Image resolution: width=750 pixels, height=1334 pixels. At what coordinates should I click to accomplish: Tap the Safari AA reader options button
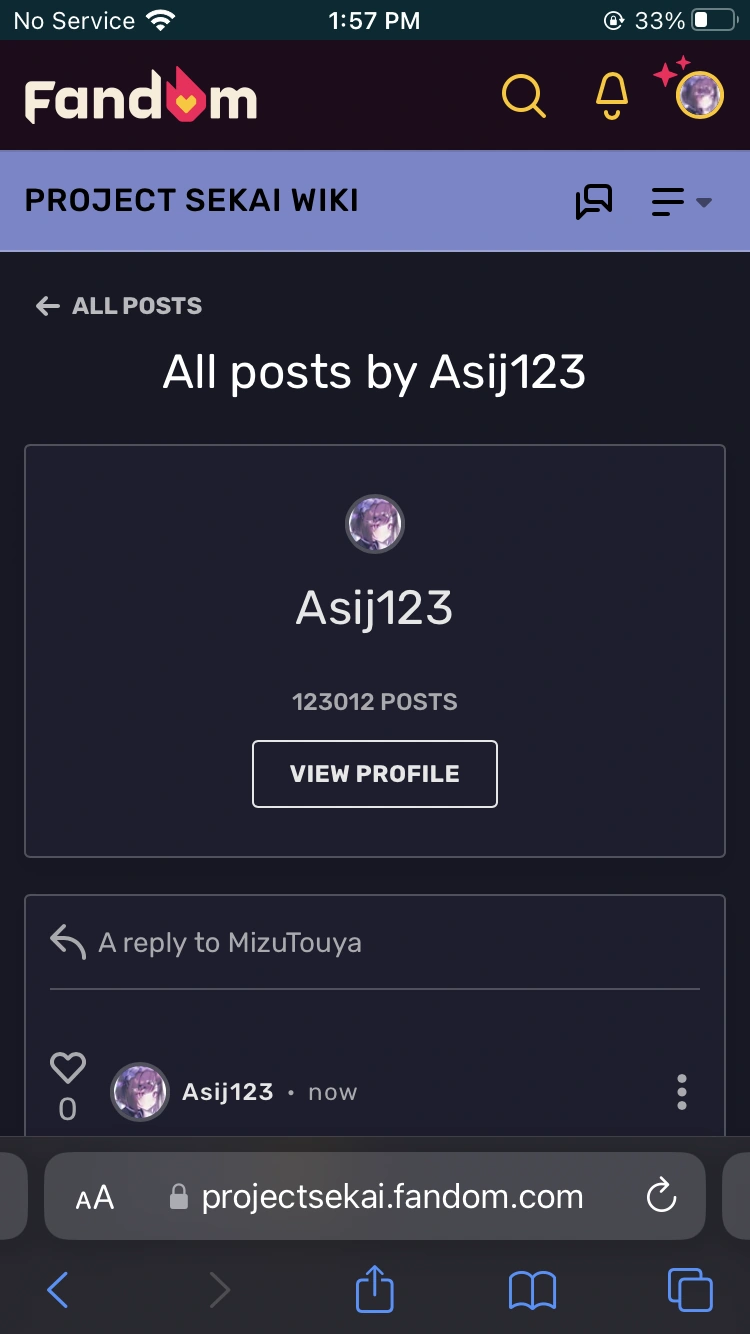coord(95,1197)
